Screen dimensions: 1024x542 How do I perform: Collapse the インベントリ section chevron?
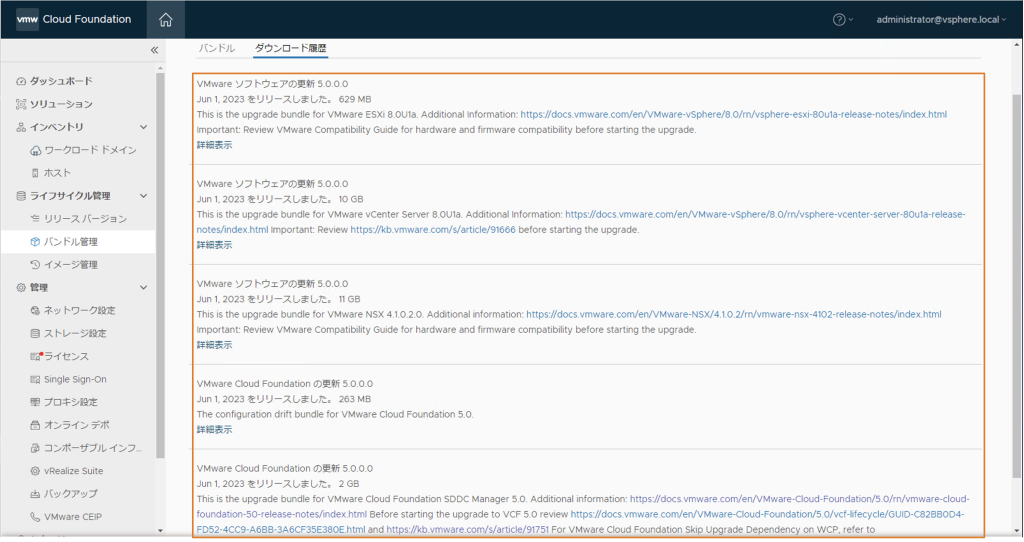tap(144, 127)
